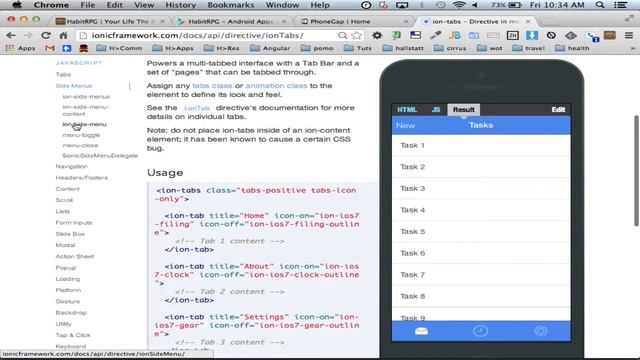Open the health bookmarks folder
Screen dimensions: 640x360
coord(572,48)
